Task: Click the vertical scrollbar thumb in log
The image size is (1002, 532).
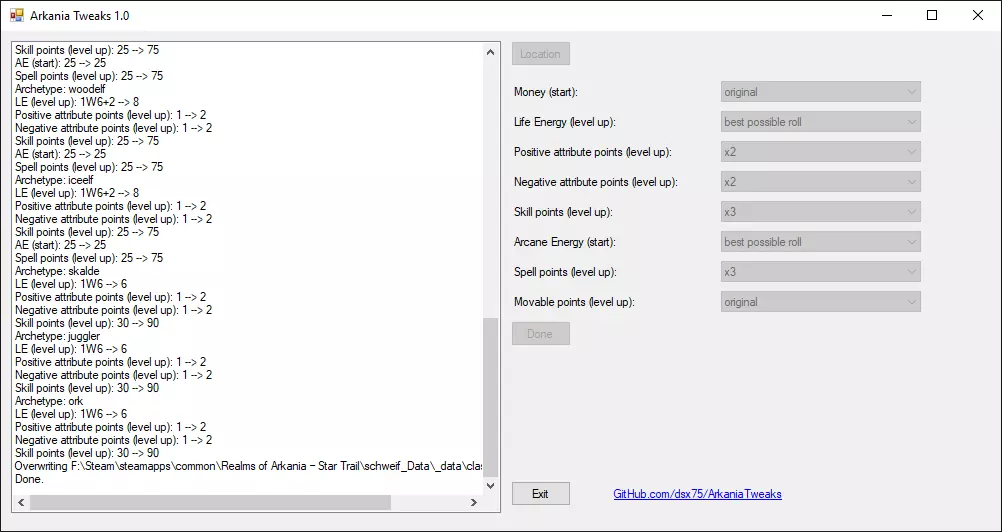Action: pyautogui.click(x=490, y=397)
